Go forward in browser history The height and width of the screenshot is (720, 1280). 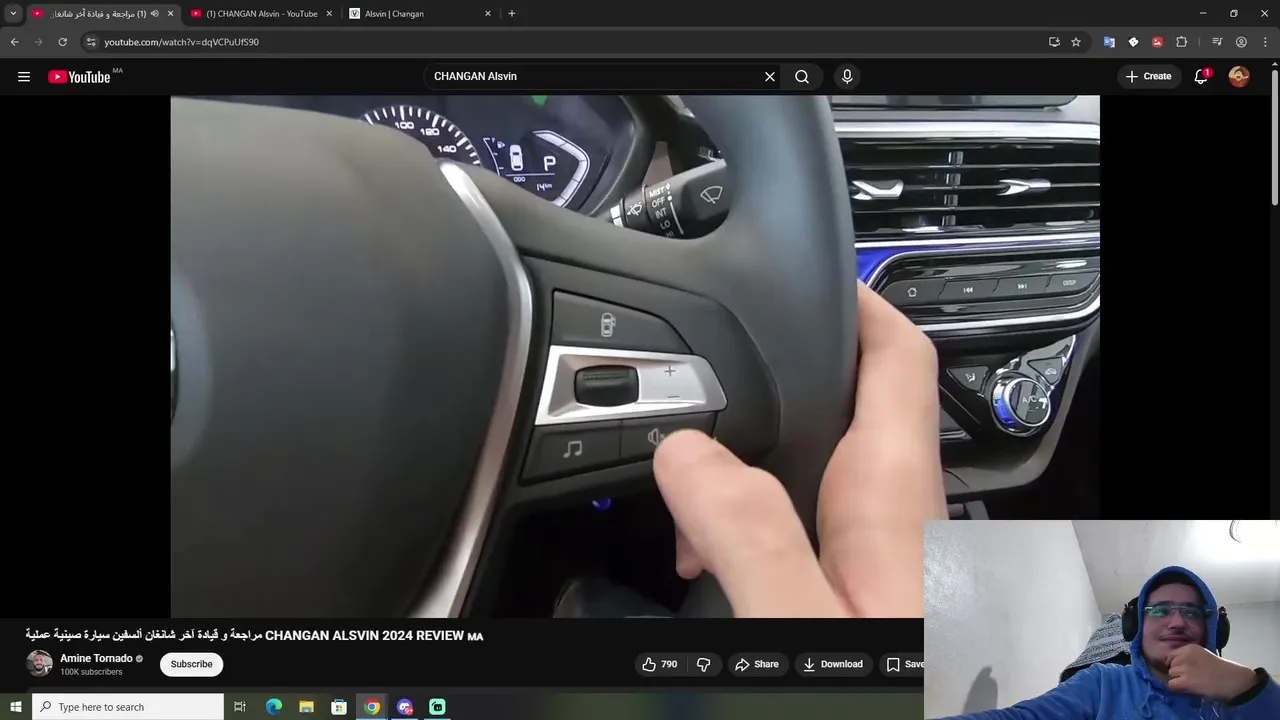click(38, 42)
